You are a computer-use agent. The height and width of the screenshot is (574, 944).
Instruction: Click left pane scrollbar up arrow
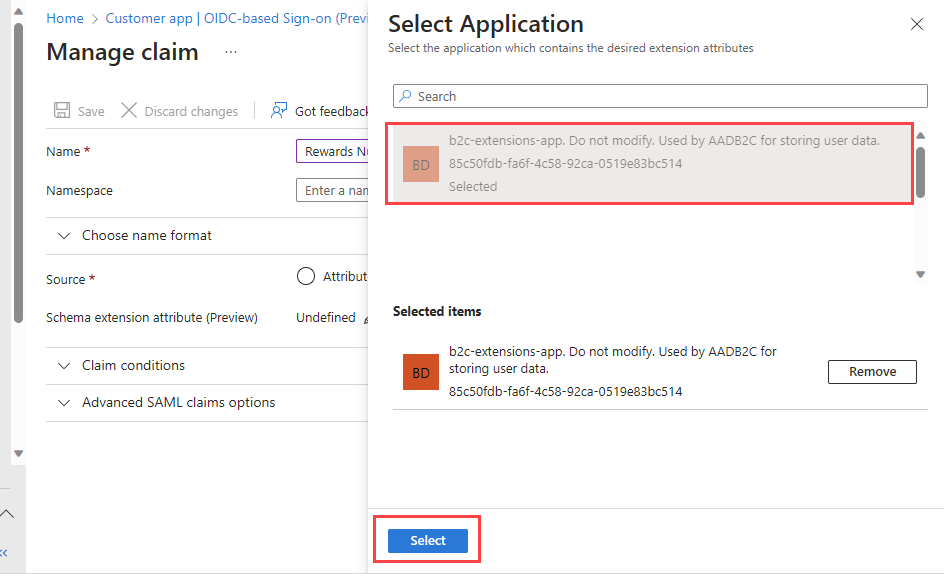point(18,12)
